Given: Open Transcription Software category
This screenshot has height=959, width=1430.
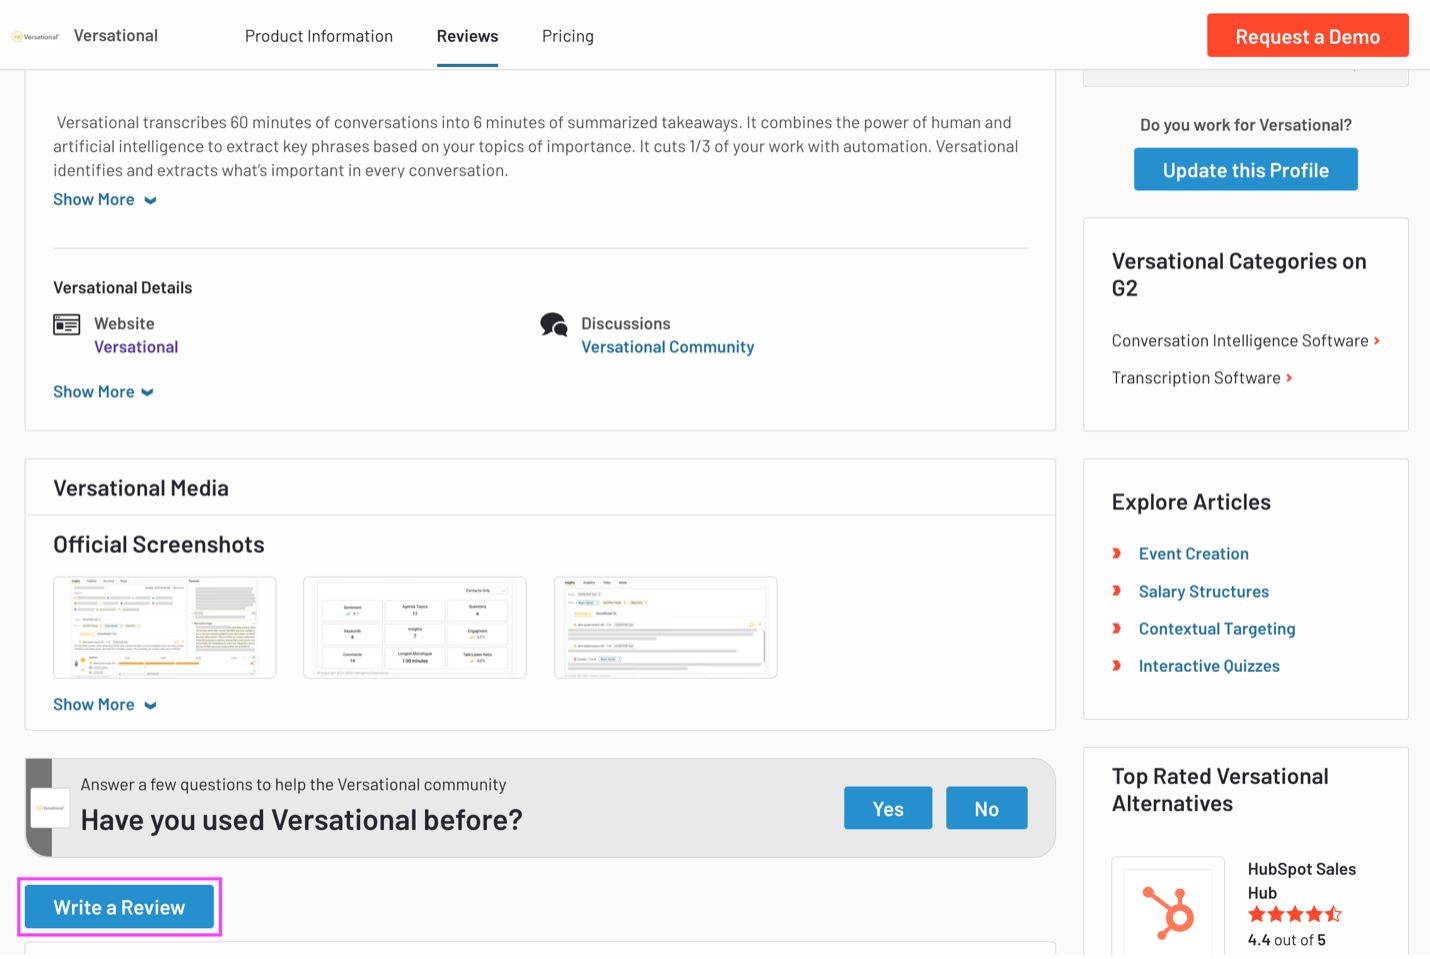Looking at the screenshot, I should click(1202, 378).
